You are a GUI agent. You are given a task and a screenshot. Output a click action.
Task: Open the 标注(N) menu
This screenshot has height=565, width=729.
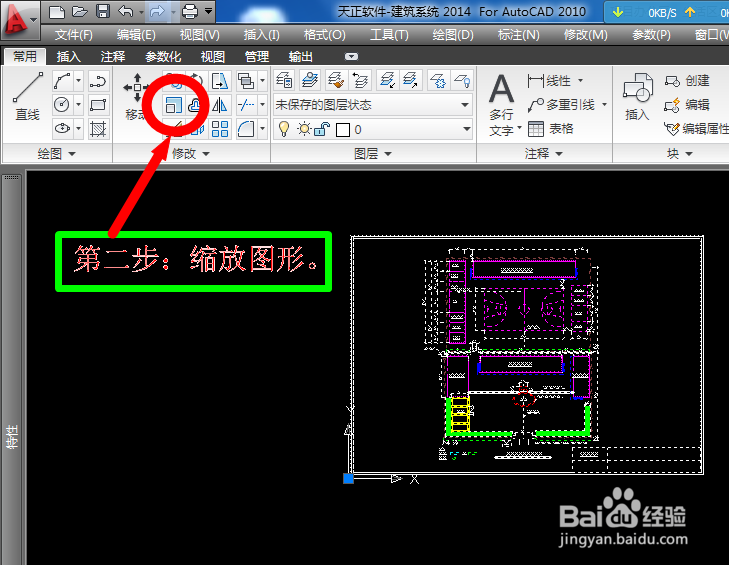coord(518,35)
